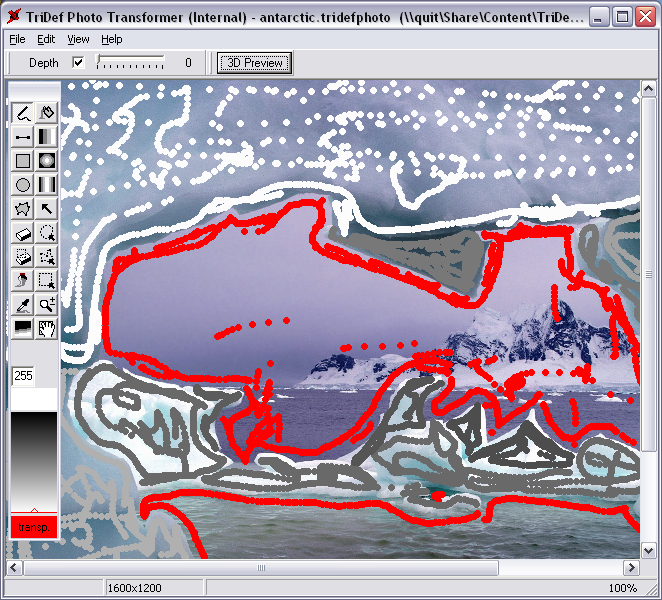Open the File menu
This screenshot has width=662, height=600.
click(x=17, y=39)
